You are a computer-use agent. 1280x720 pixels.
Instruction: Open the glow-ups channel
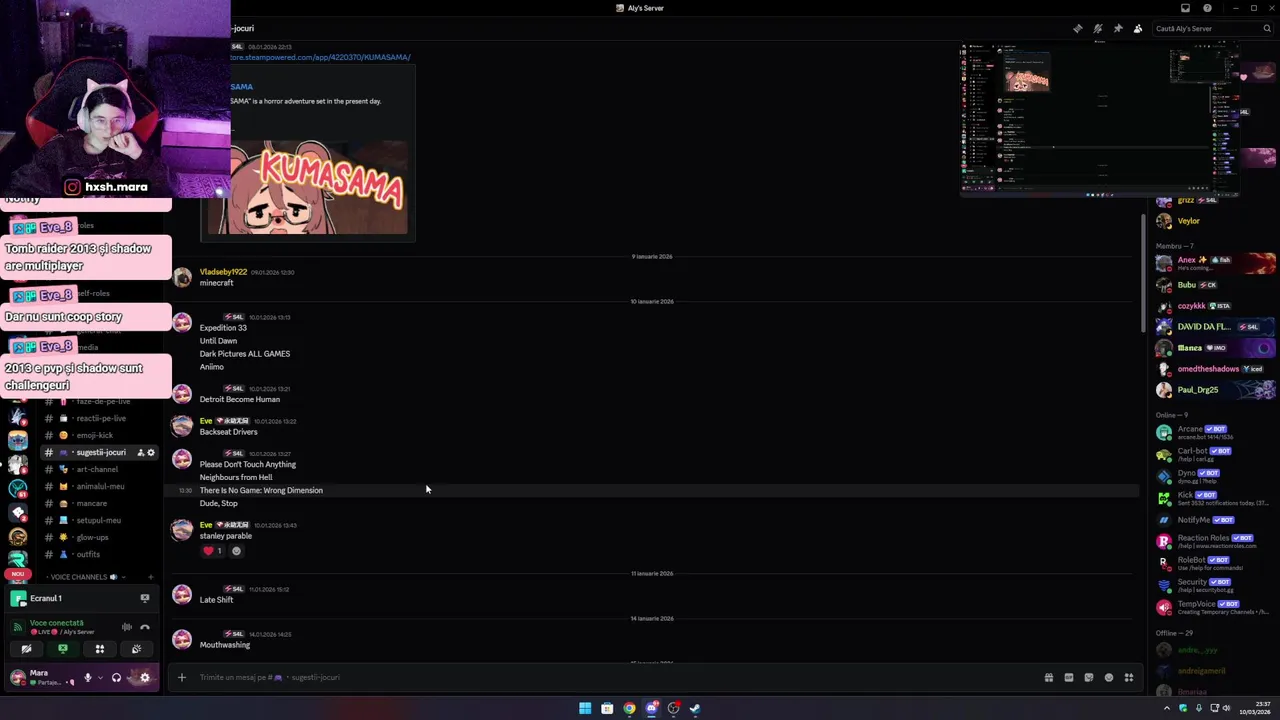click(98, 537)
